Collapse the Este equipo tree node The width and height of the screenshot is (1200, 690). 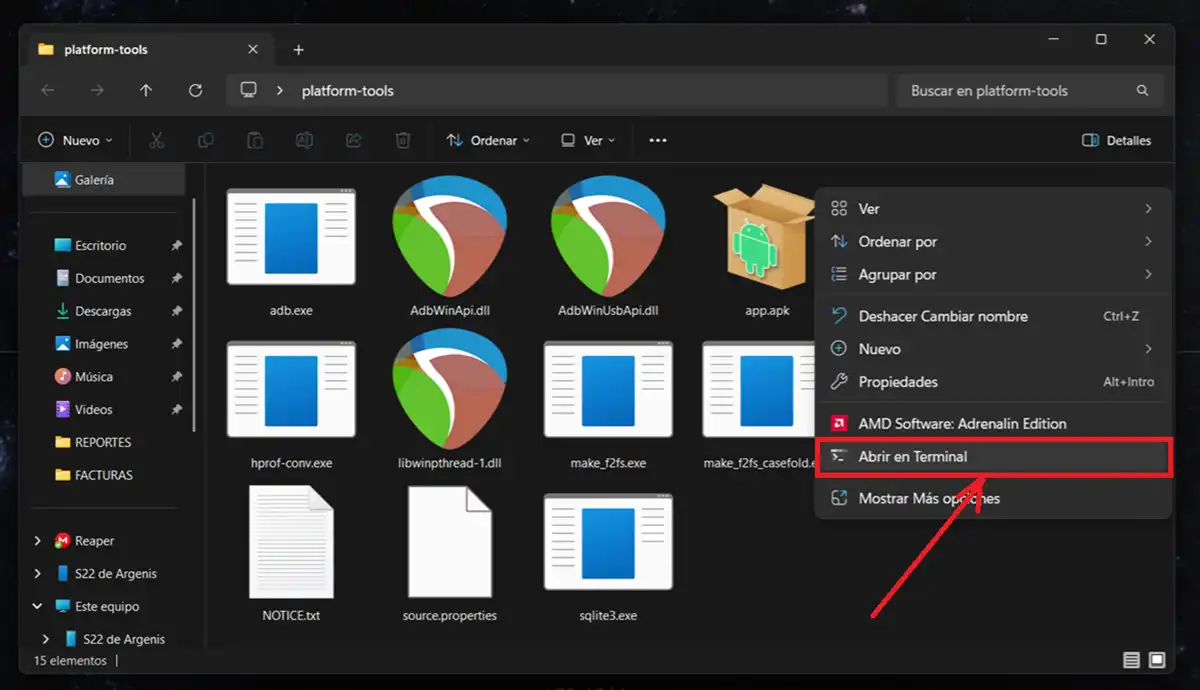38,606
